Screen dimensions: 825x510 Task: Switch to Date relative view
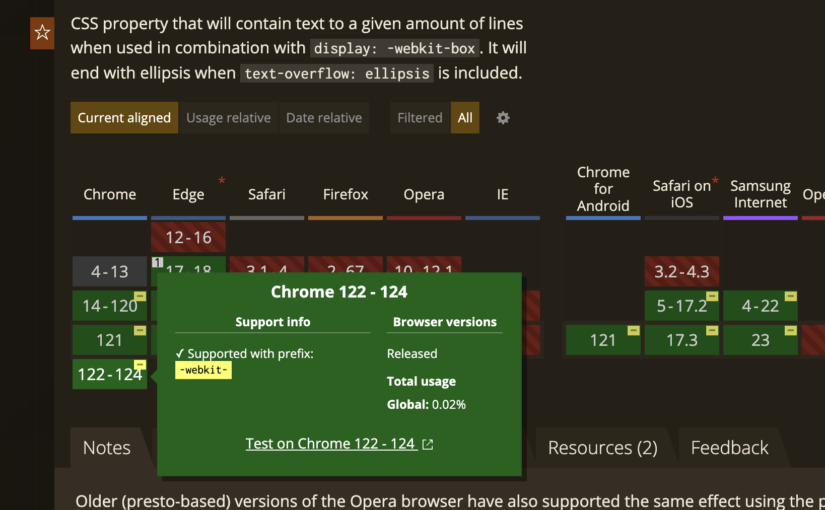pos(324,118)
